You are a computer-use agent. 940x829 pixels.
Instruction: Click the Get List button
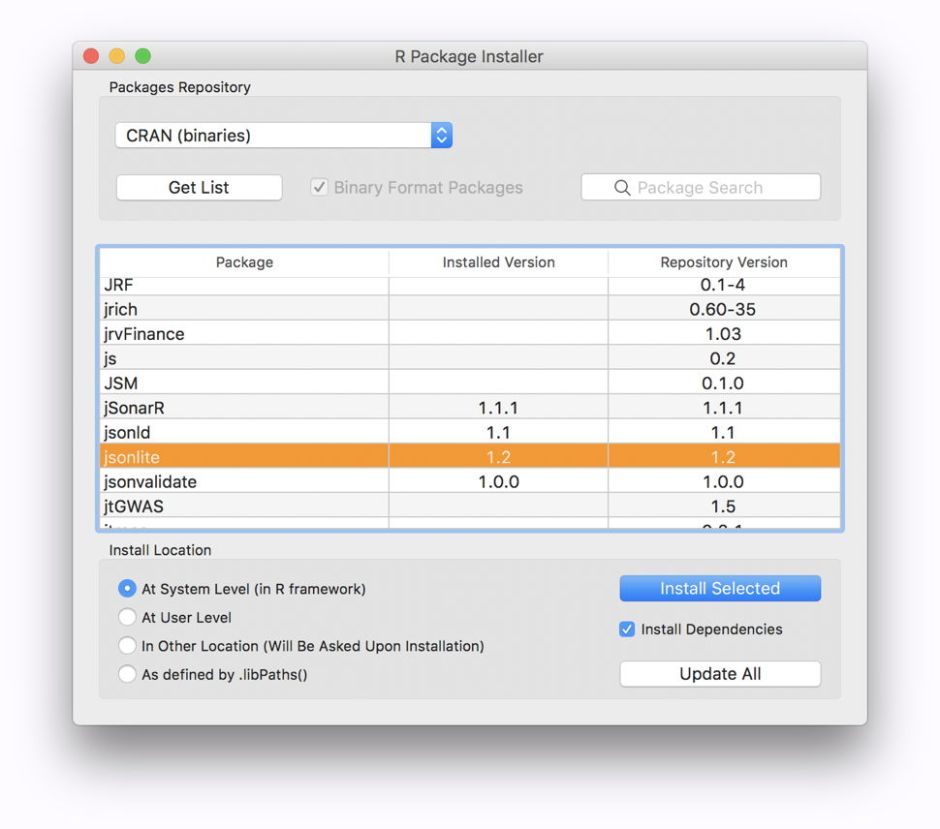pos(199,188)
